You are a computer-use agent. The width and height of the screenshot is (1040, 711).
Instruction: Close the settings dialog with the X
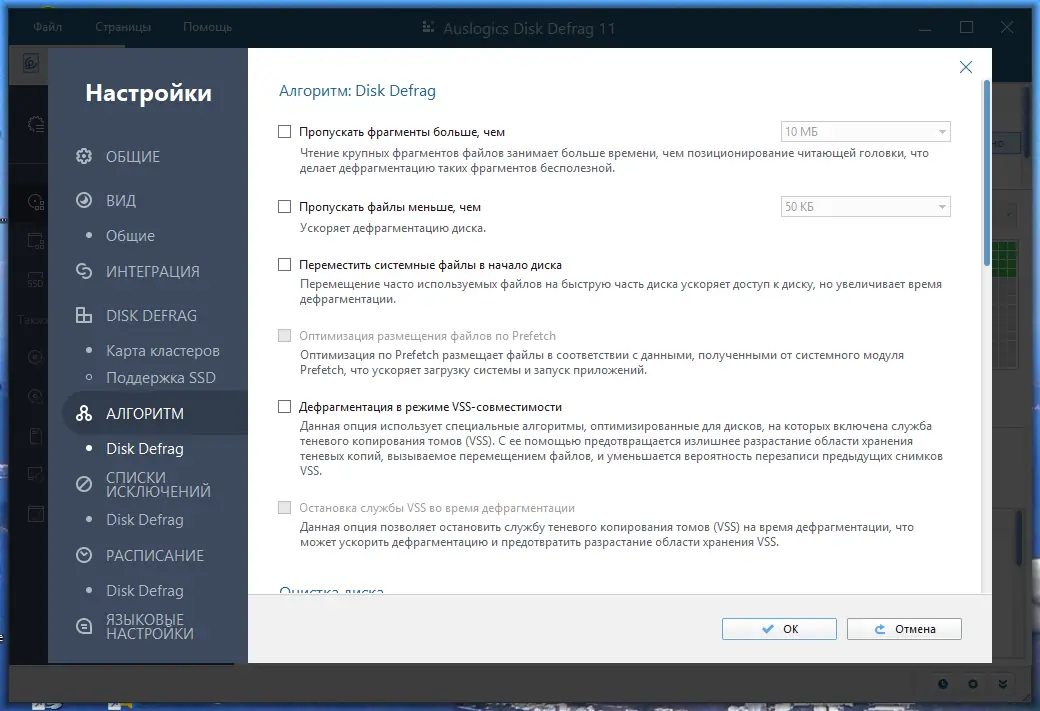click(x=966, y=67)
